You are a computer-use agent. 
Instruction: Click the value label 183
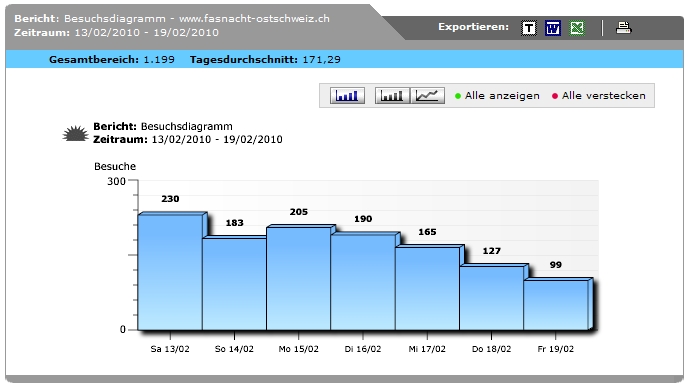234,223
